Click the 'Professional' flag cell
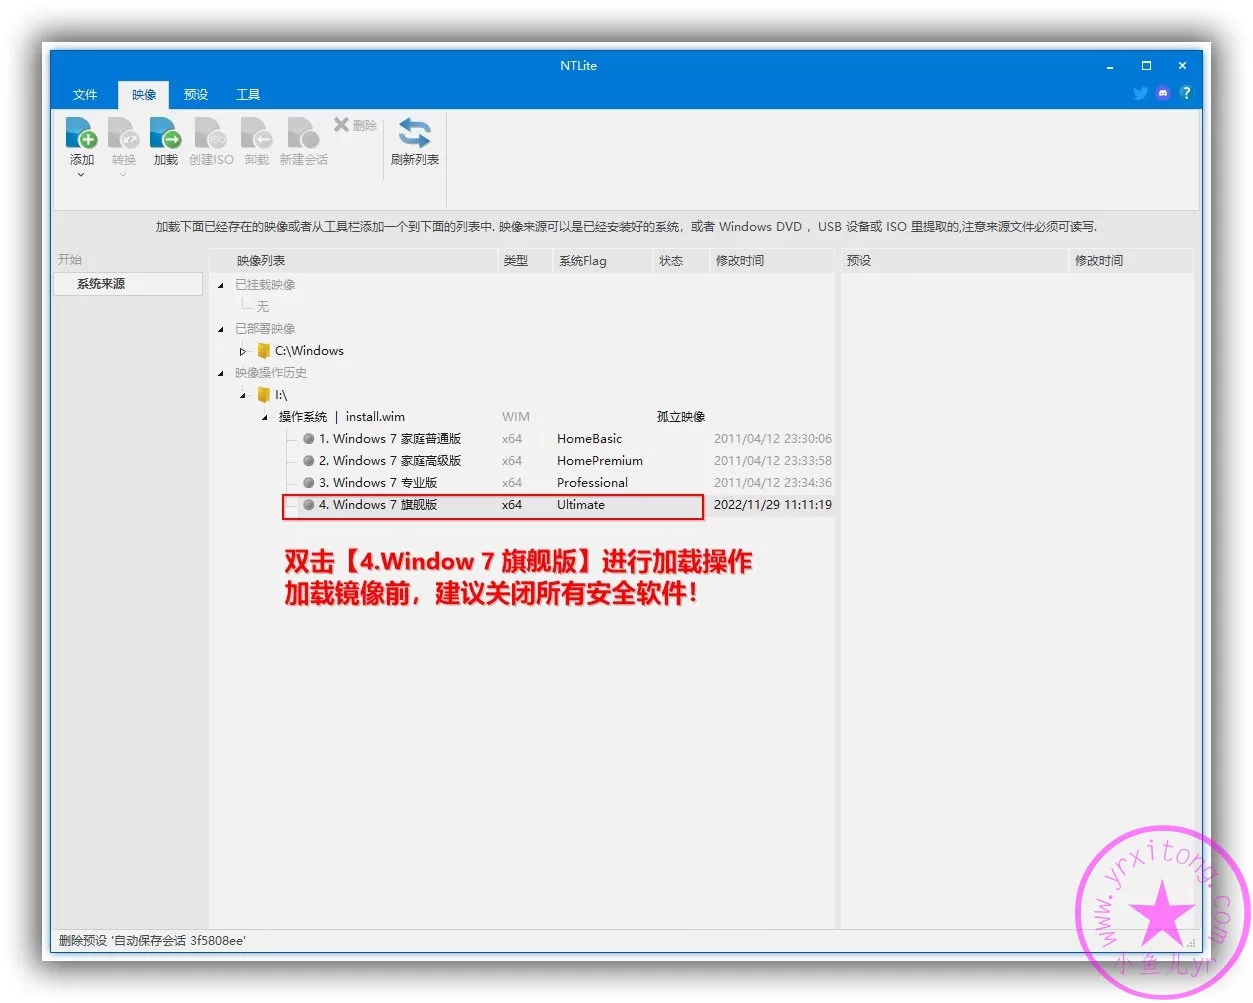1253x1003 pixels. (592, 483)
